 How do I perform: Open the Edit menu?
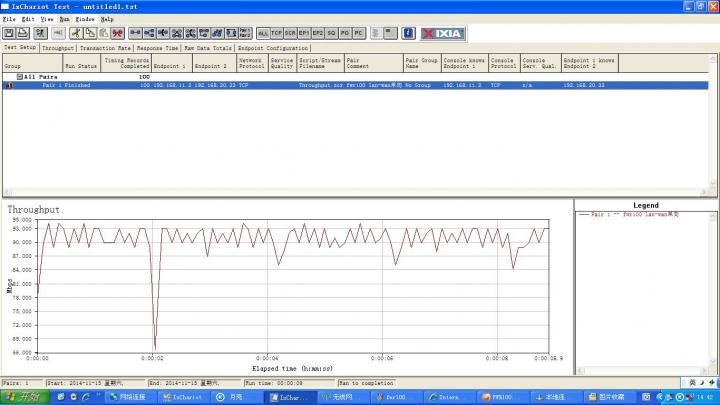coord(28,19)
